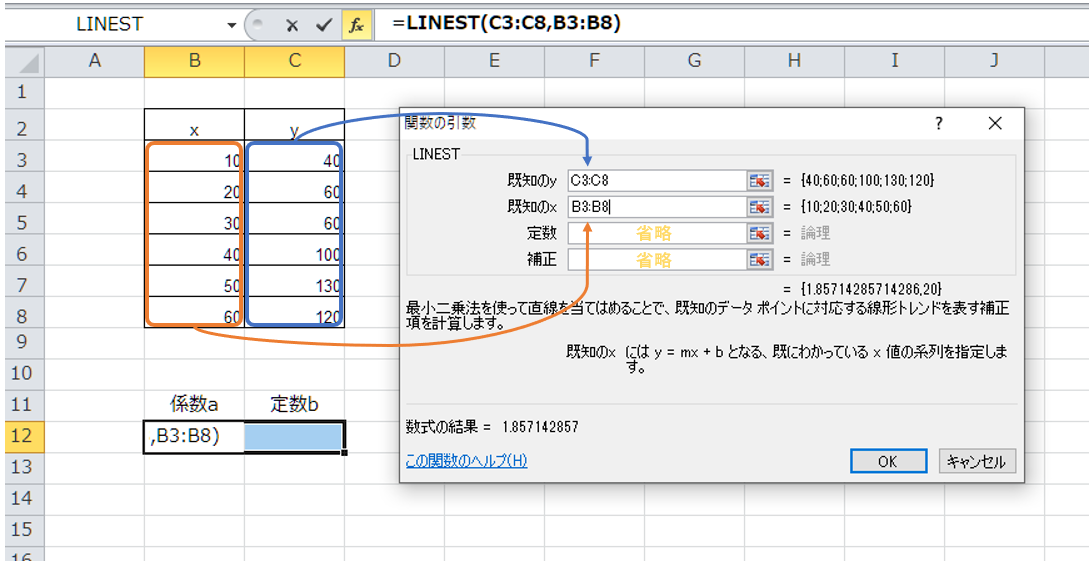1090x571 pixels.
Task: Select column F header
Action: pyautogui.click(x=594, y=61)
